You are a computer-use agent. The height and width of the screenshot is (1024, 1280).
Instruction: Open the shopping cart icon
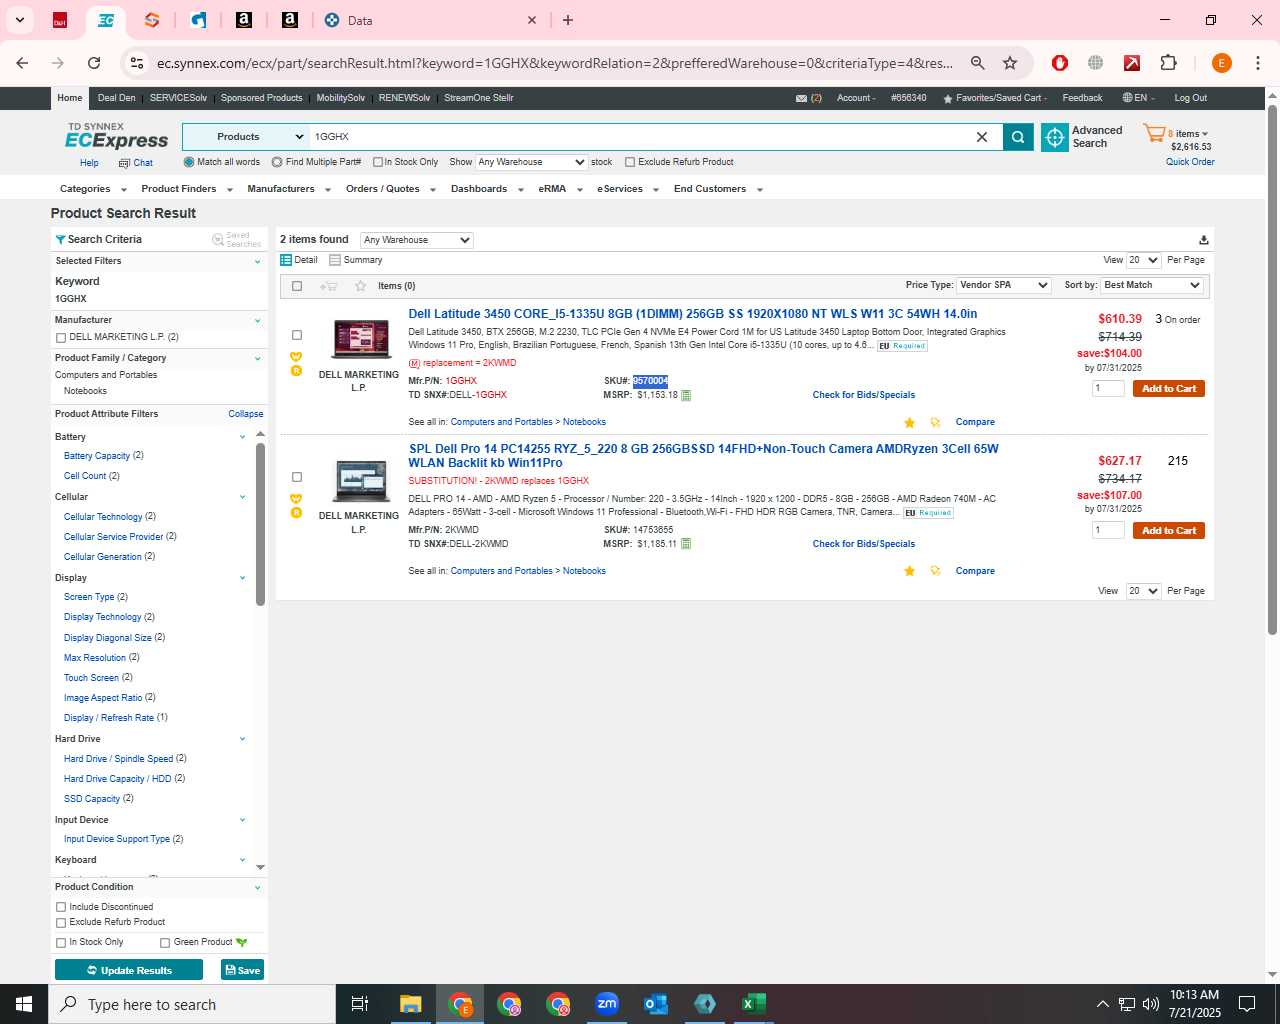1154,133
